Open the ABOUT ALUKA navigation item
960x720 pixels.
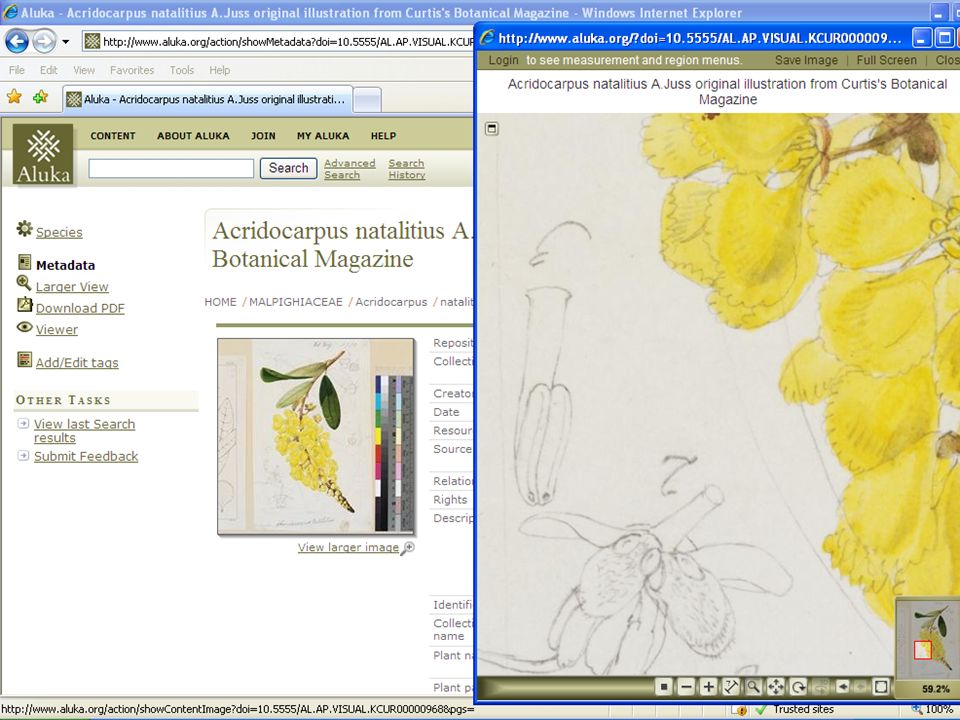coord(193,136)
